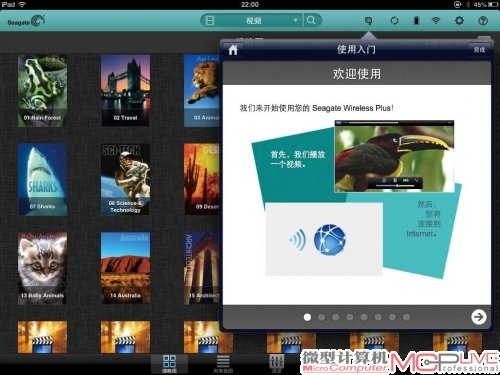Tap the 22:00 status bar clock
This screenshot has width=500, height=375.
(x=250, y=5)
